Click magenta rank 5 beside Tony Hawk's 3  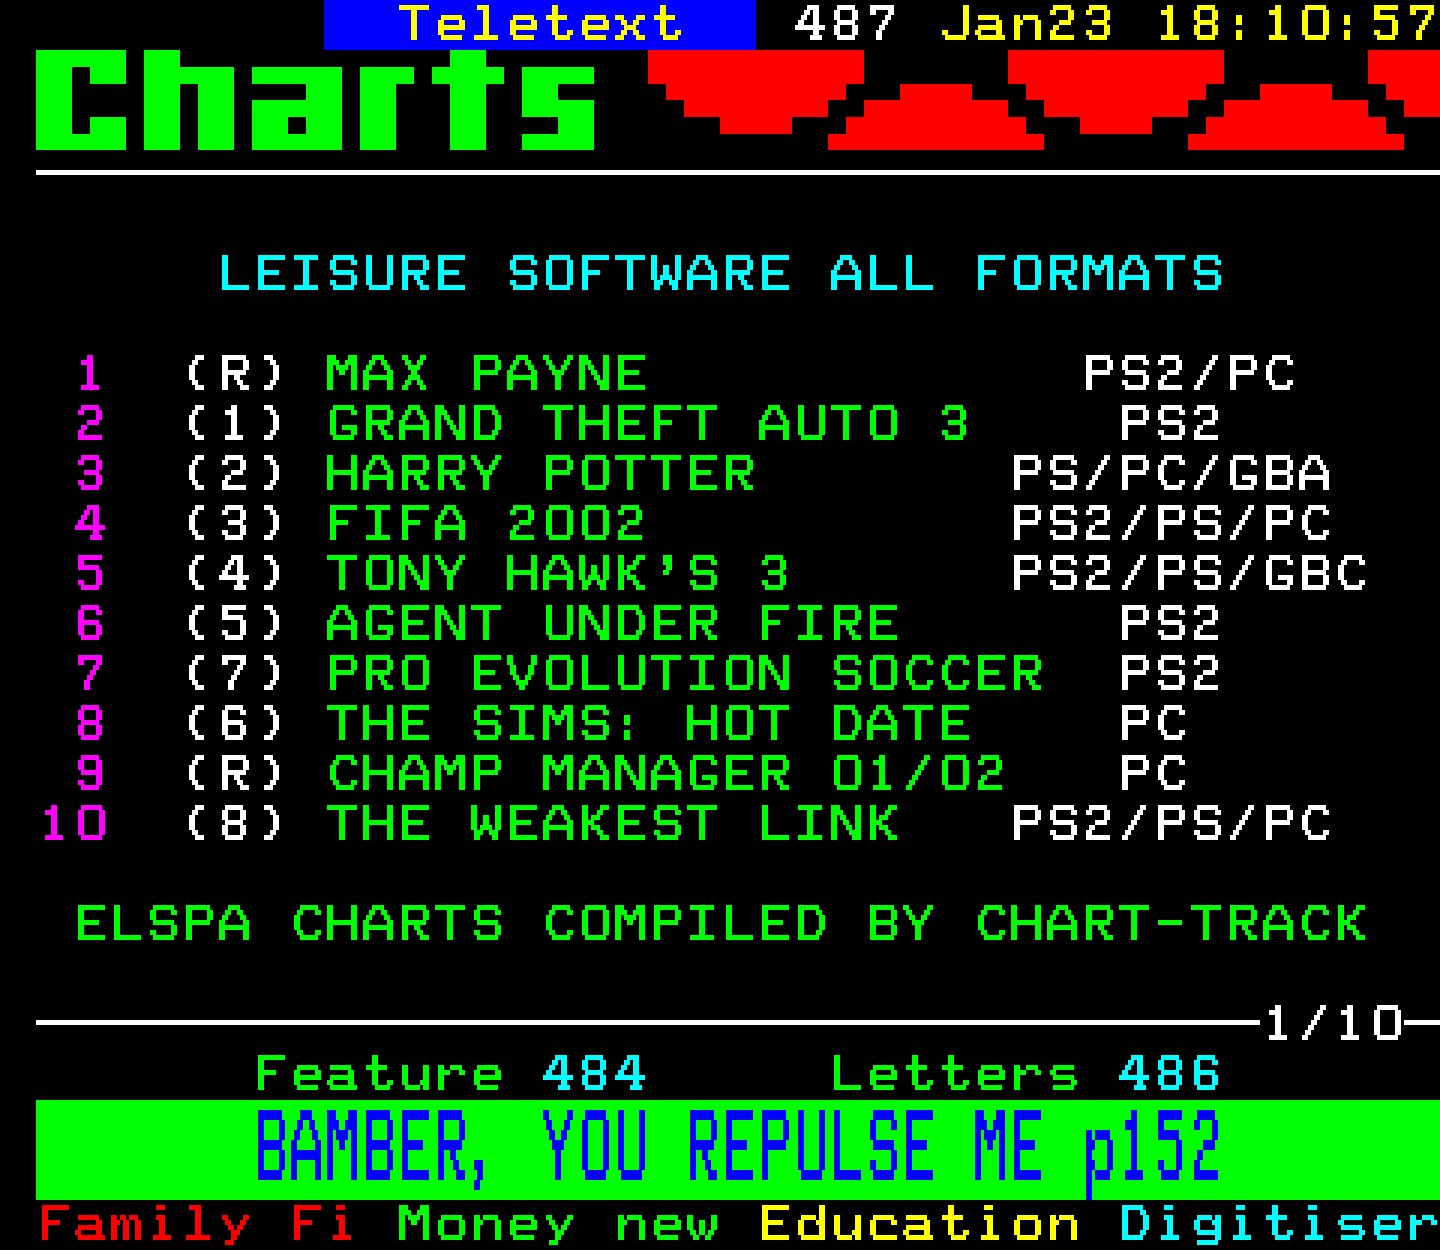coord(90,574)
